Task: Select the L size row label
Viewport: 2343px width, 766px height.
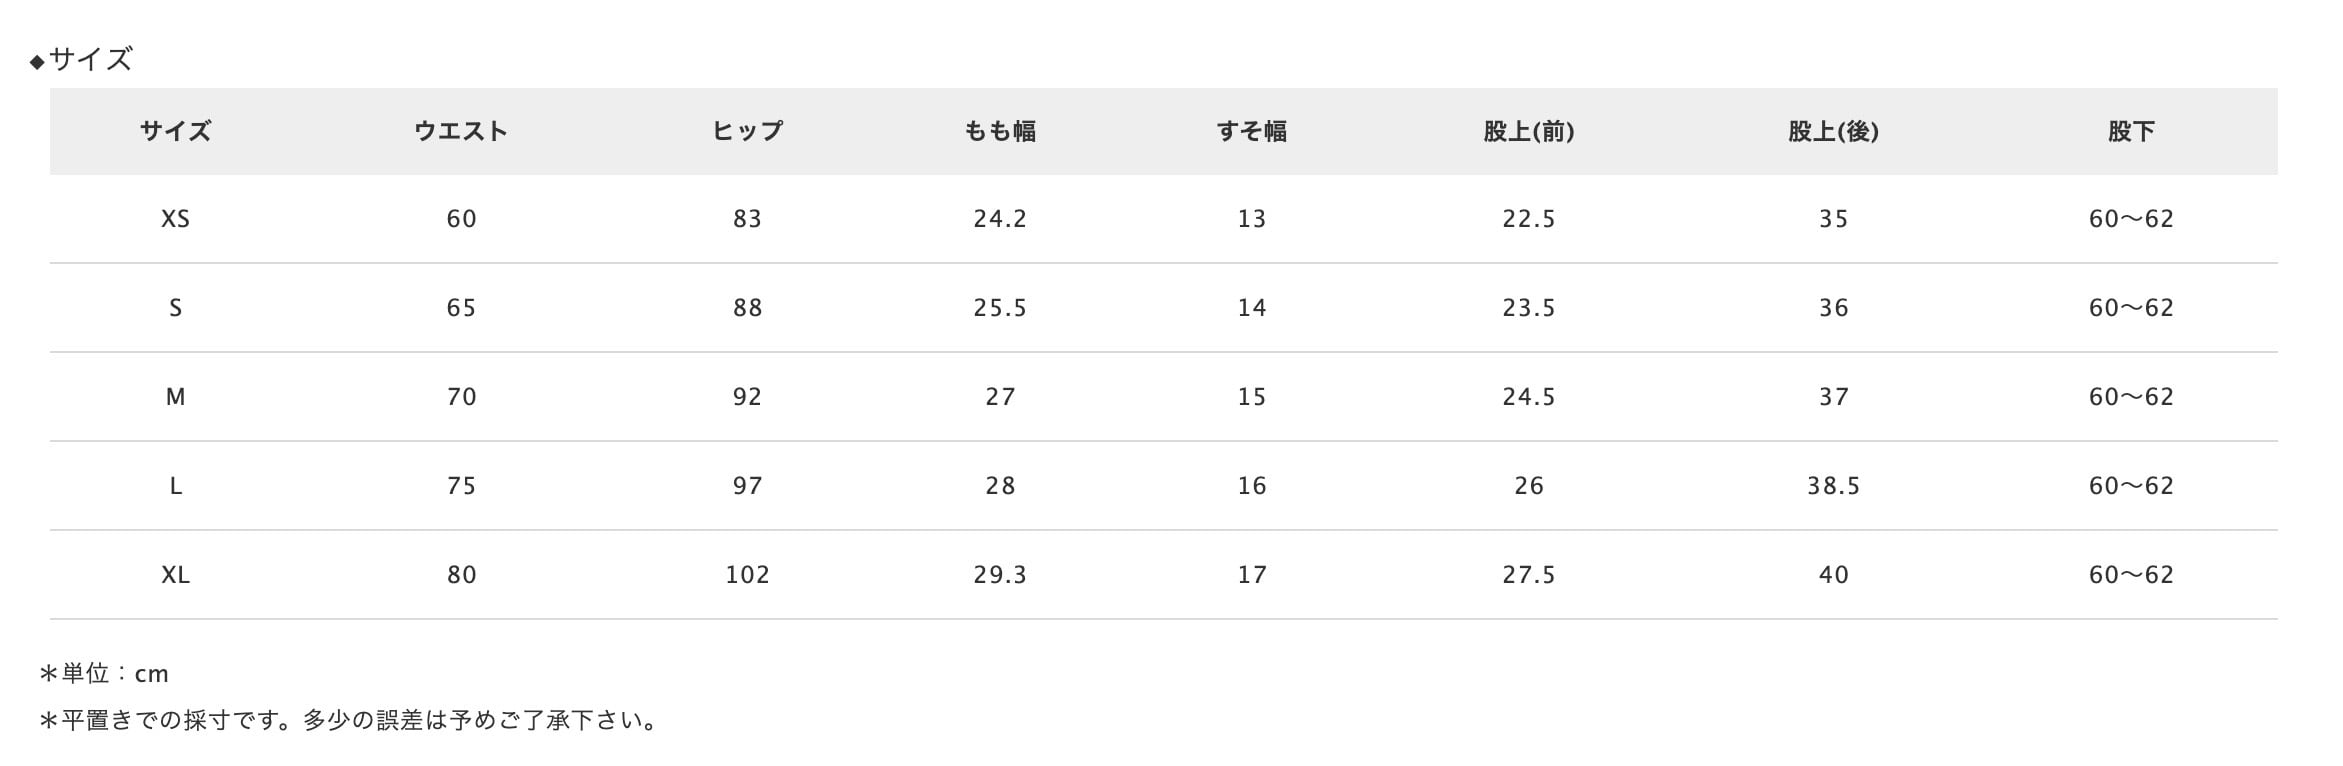Action: pos(175,486)
